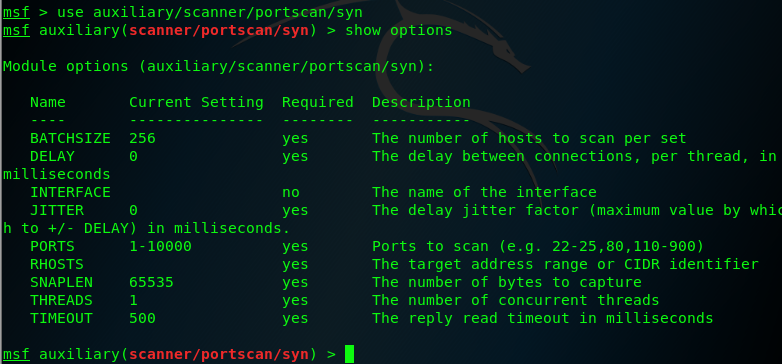The height and width of the screenshot is (364, 782).
Task: Click the TIMEOUT value 500
Action: pyautogui.click(x=142, y=318)
